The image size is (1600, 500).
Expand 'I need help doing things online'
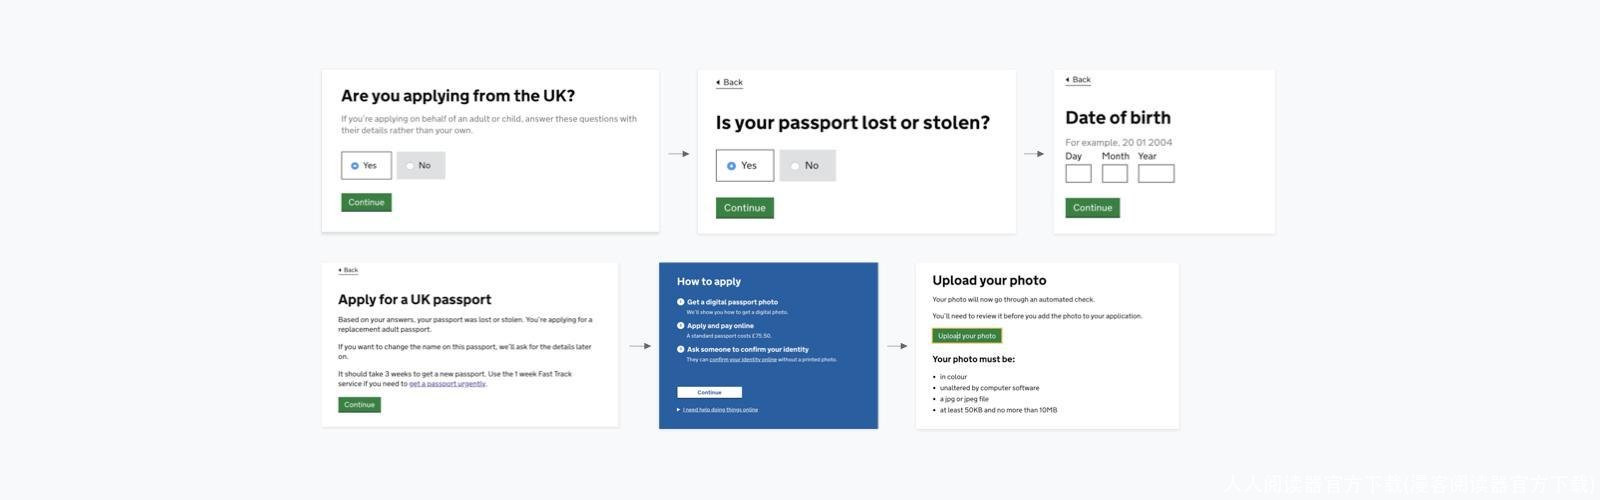click(720, 410)
